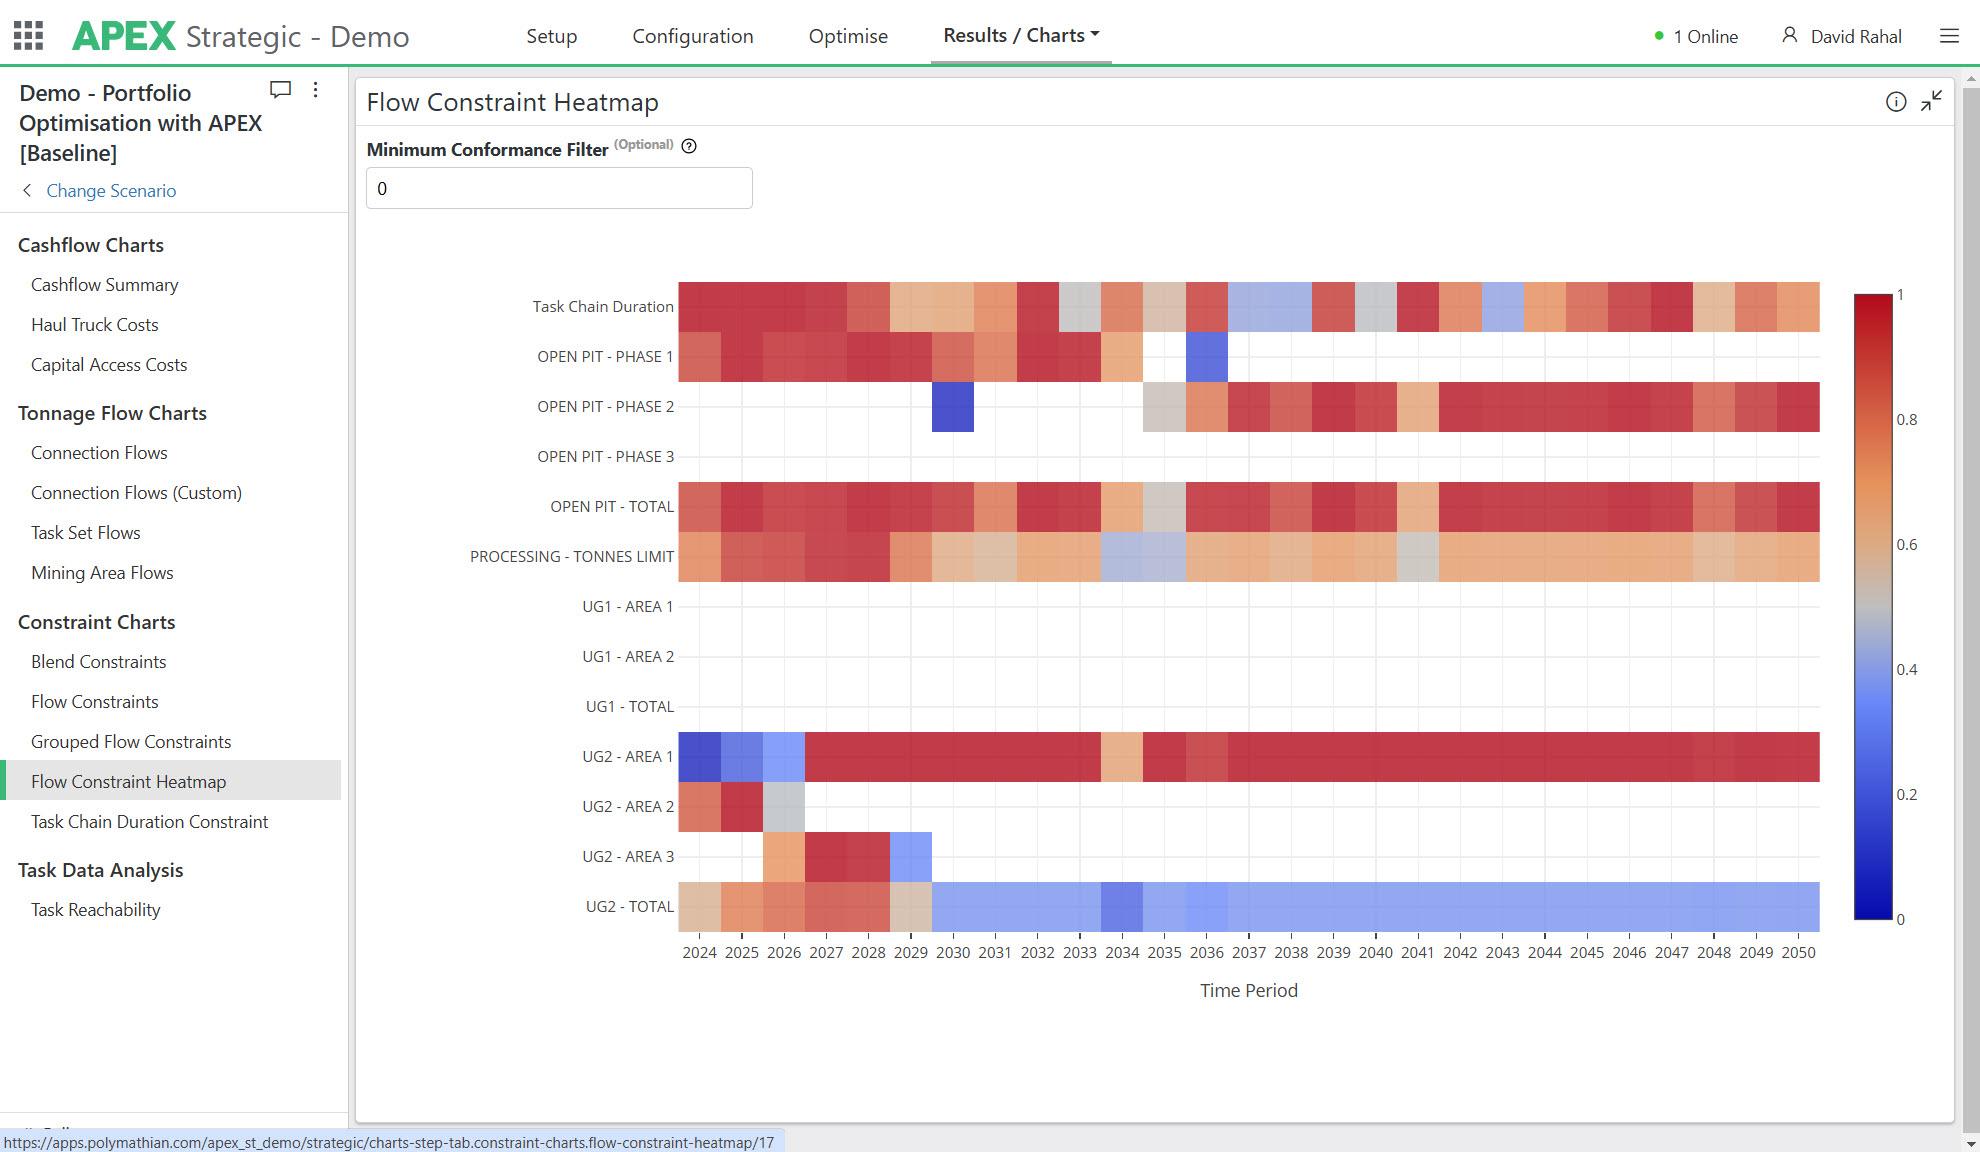Open the hamburger menu icon
This screenshot has width=1980, height=1152.
click(x=1949, y=36)
